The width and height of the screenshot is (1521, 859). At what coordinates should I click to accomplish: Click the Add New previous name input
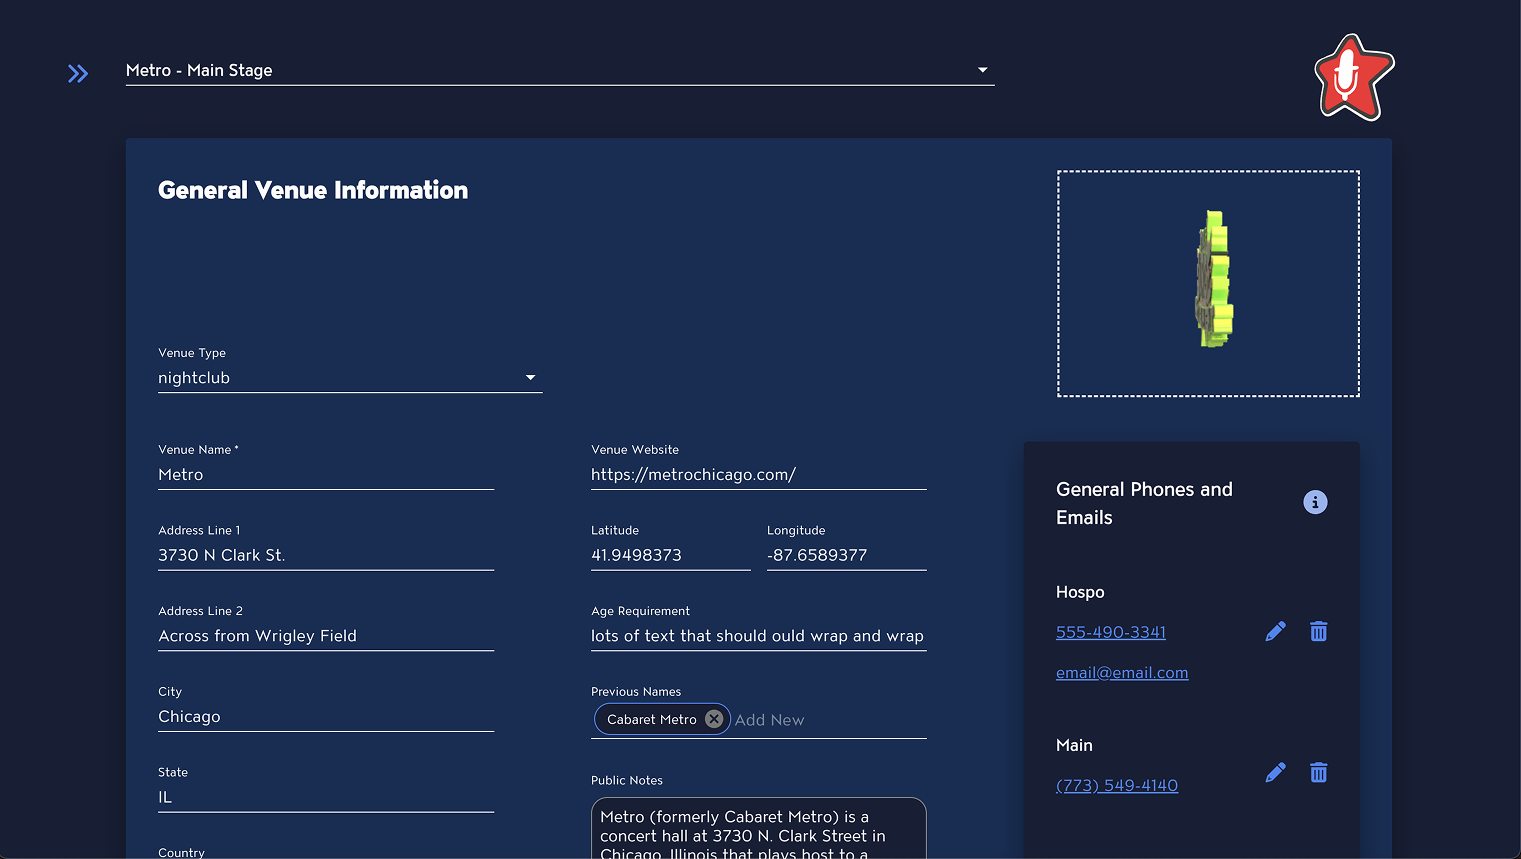(830, 720)
